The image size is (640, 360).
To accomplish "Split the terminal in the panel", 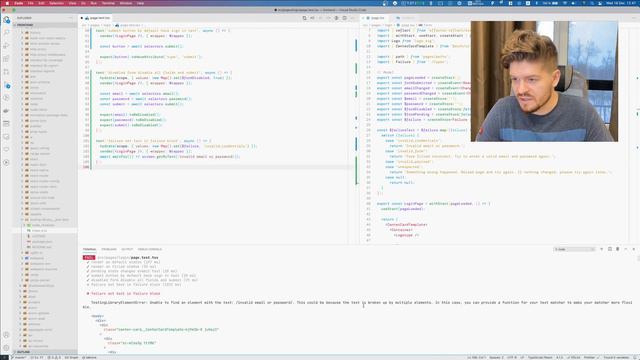I will click(610, 249).
